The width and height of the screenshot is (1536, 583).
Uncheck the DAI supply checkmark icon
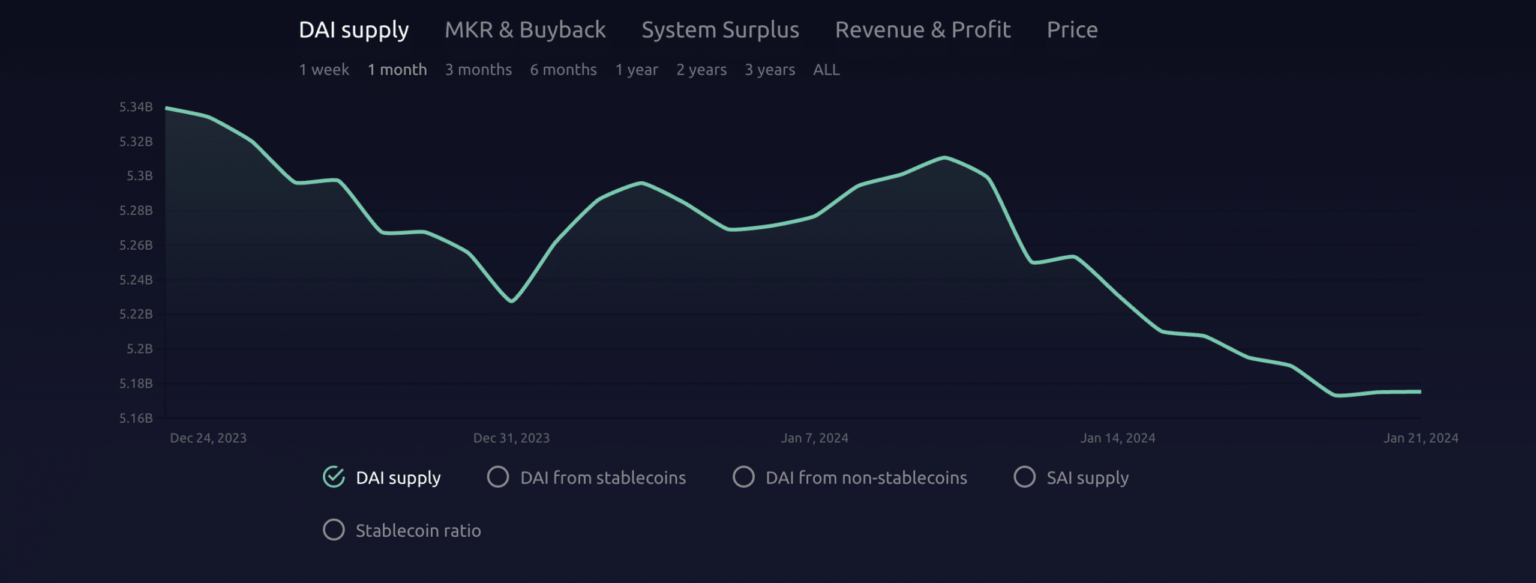[x=334, y=477]
